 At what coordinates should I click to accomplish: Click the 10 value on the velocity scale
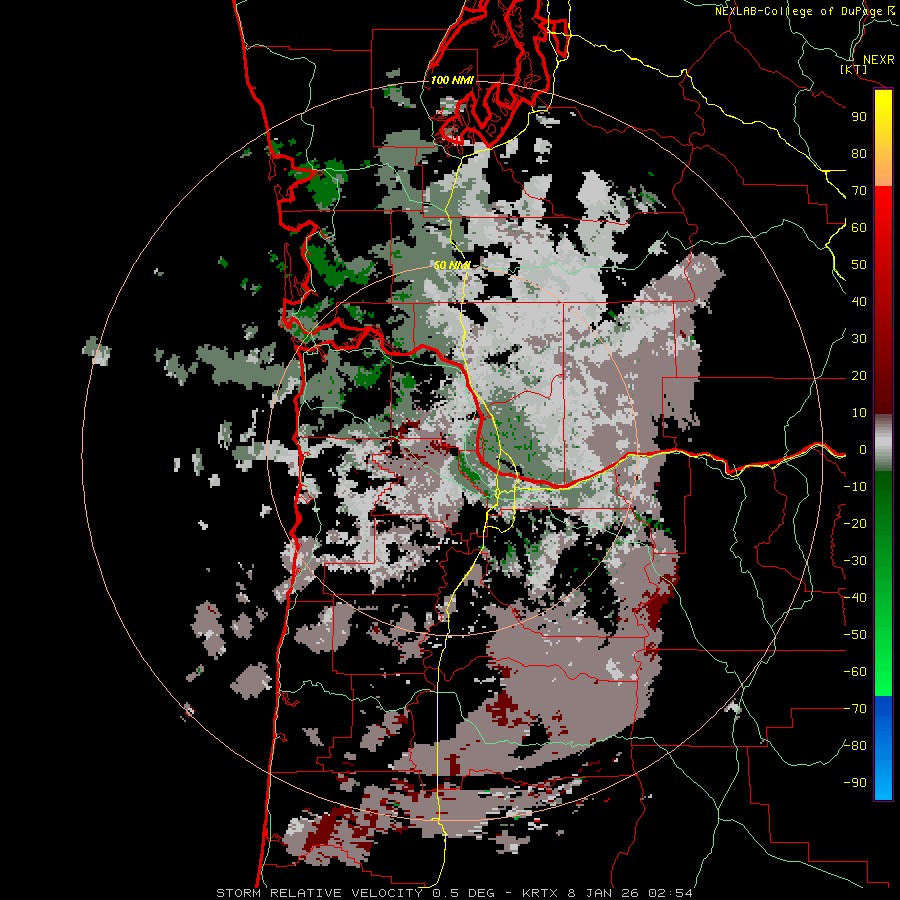(x=859, y=413)
